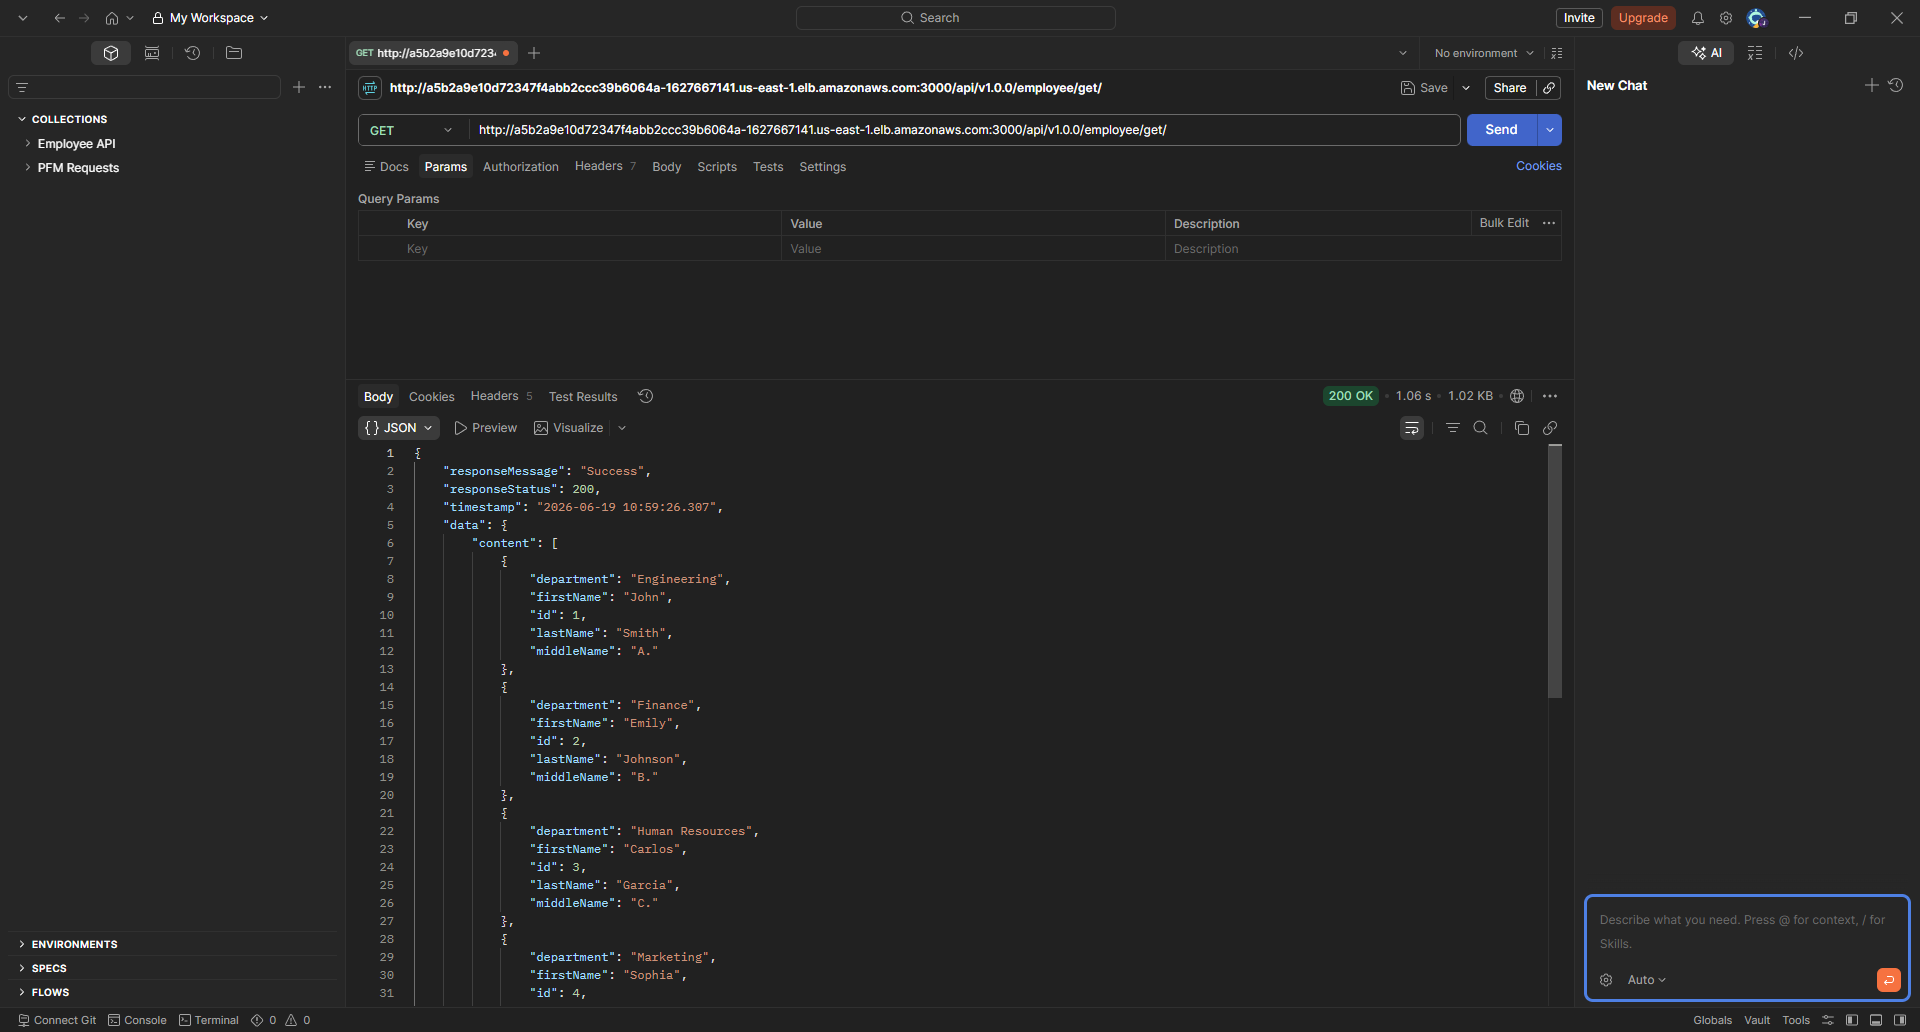Open the Cookies link

[1538, 166]
